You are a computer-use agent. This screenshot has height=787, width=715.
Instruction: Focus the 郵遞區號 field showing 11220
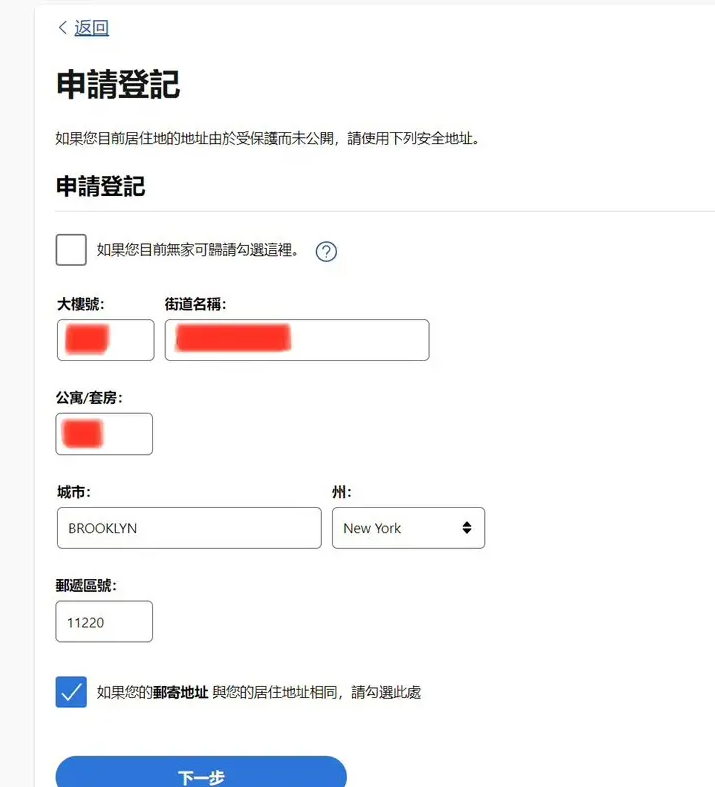[x=104, y=622]
